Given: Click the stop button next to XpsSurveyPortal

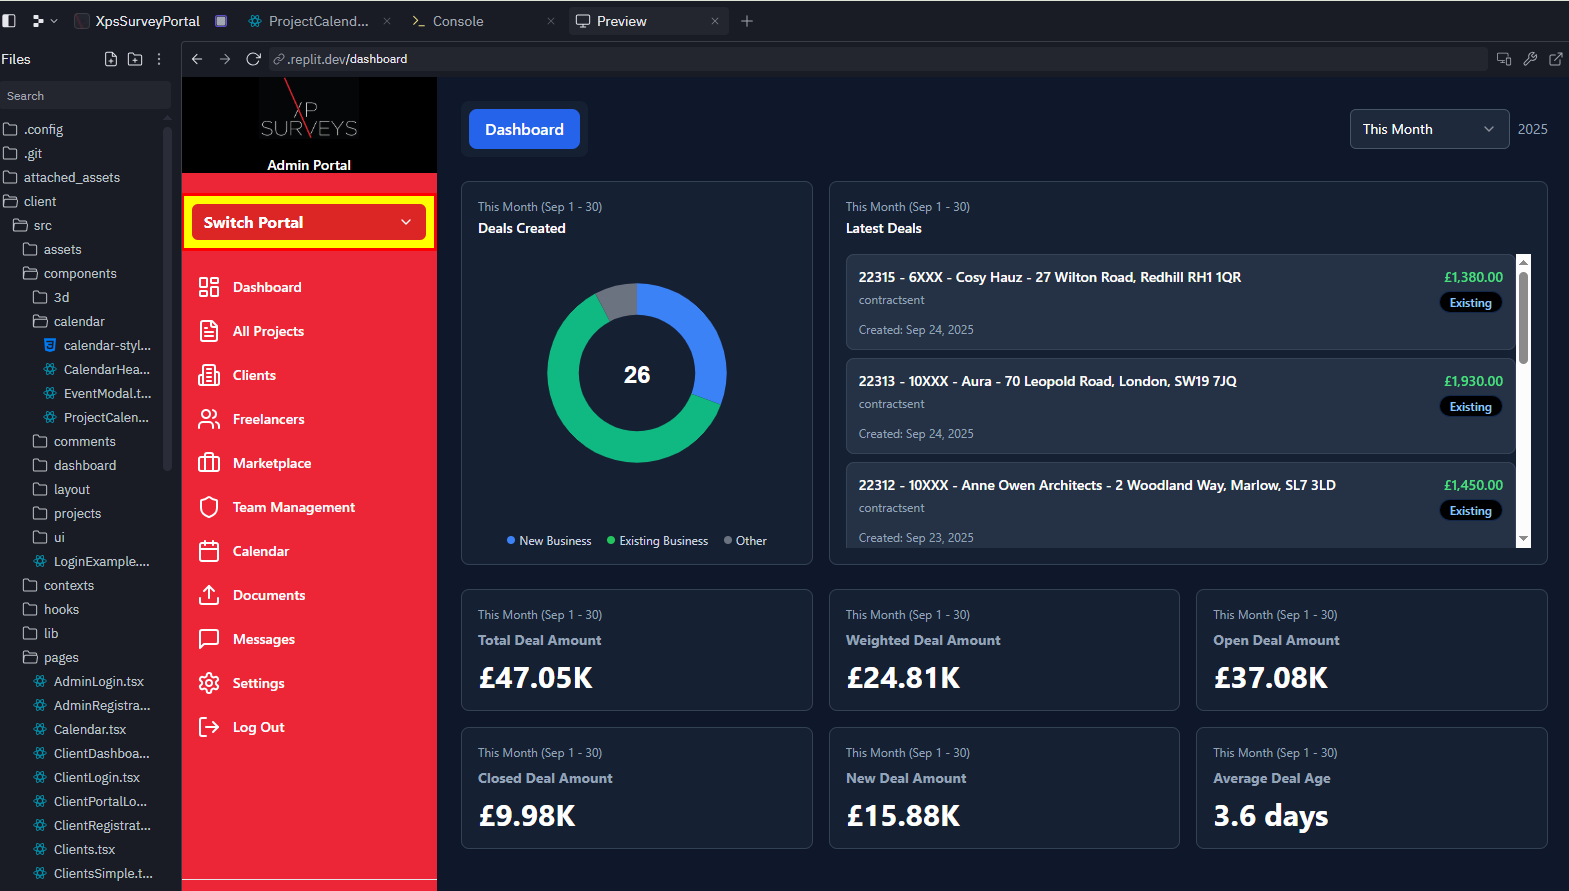Looking at the screenshot, I should click(x=221, y=21).
